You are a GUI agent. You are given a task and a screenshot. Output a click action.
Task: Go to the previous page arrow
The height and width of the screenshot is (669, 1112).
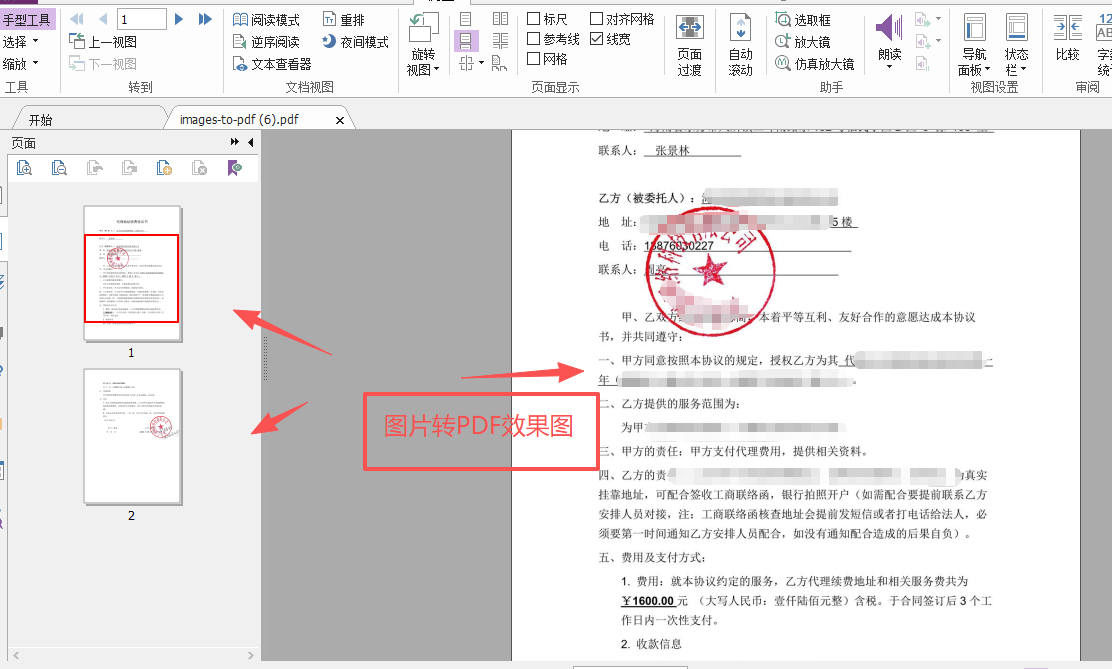click(x=104, y=19)
